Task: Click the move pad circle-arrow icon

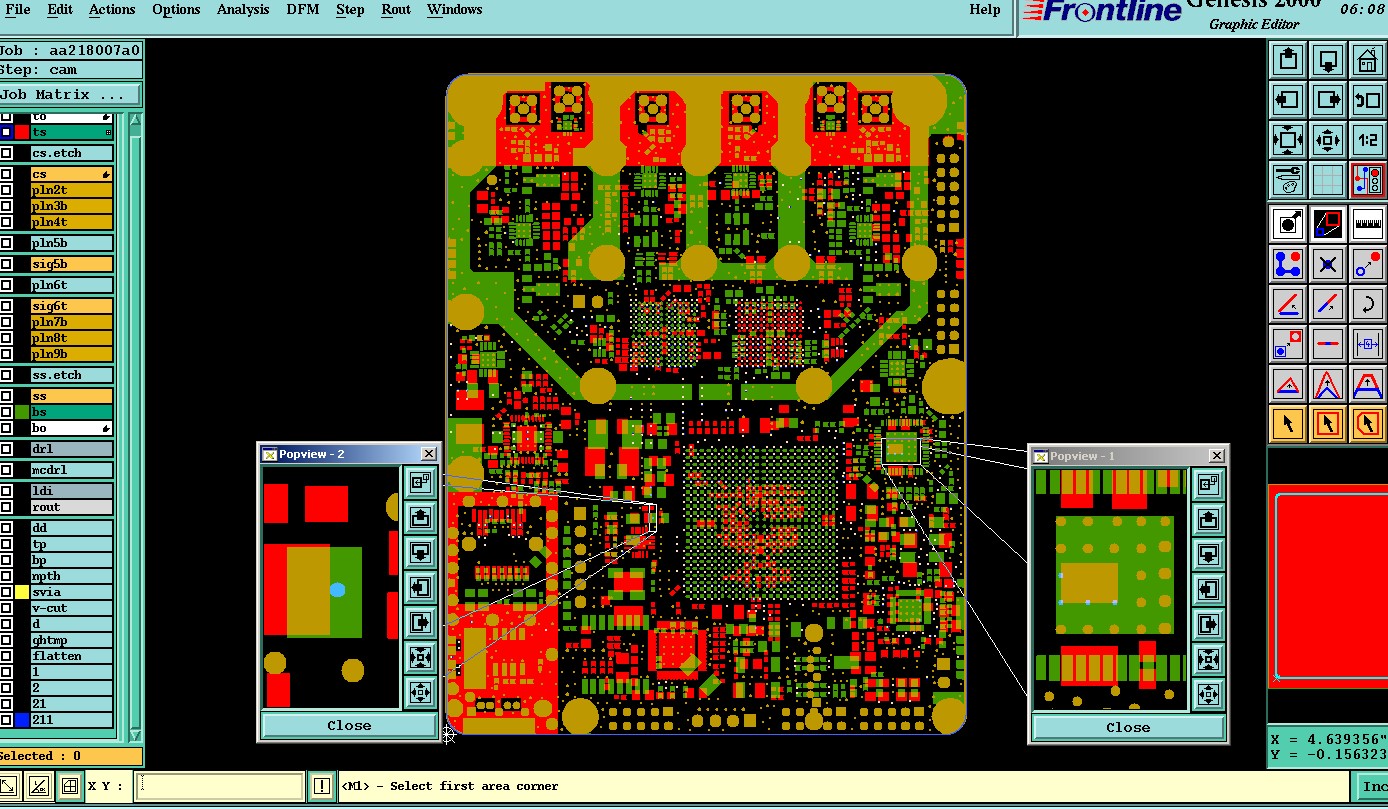Action: pos(1367,264)
